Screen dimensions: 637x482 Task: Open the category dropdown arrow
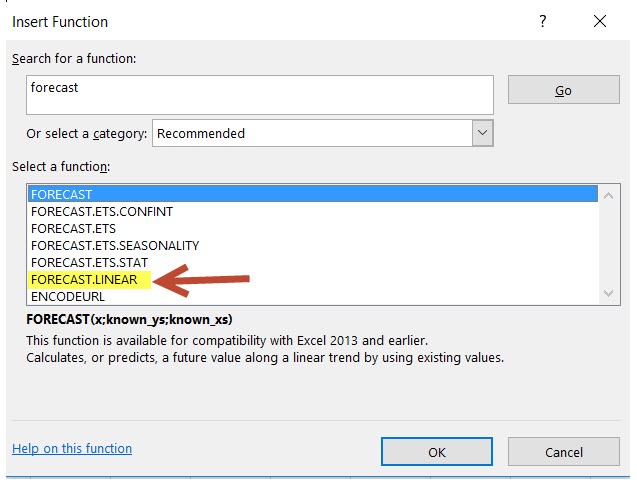(482, 133)
